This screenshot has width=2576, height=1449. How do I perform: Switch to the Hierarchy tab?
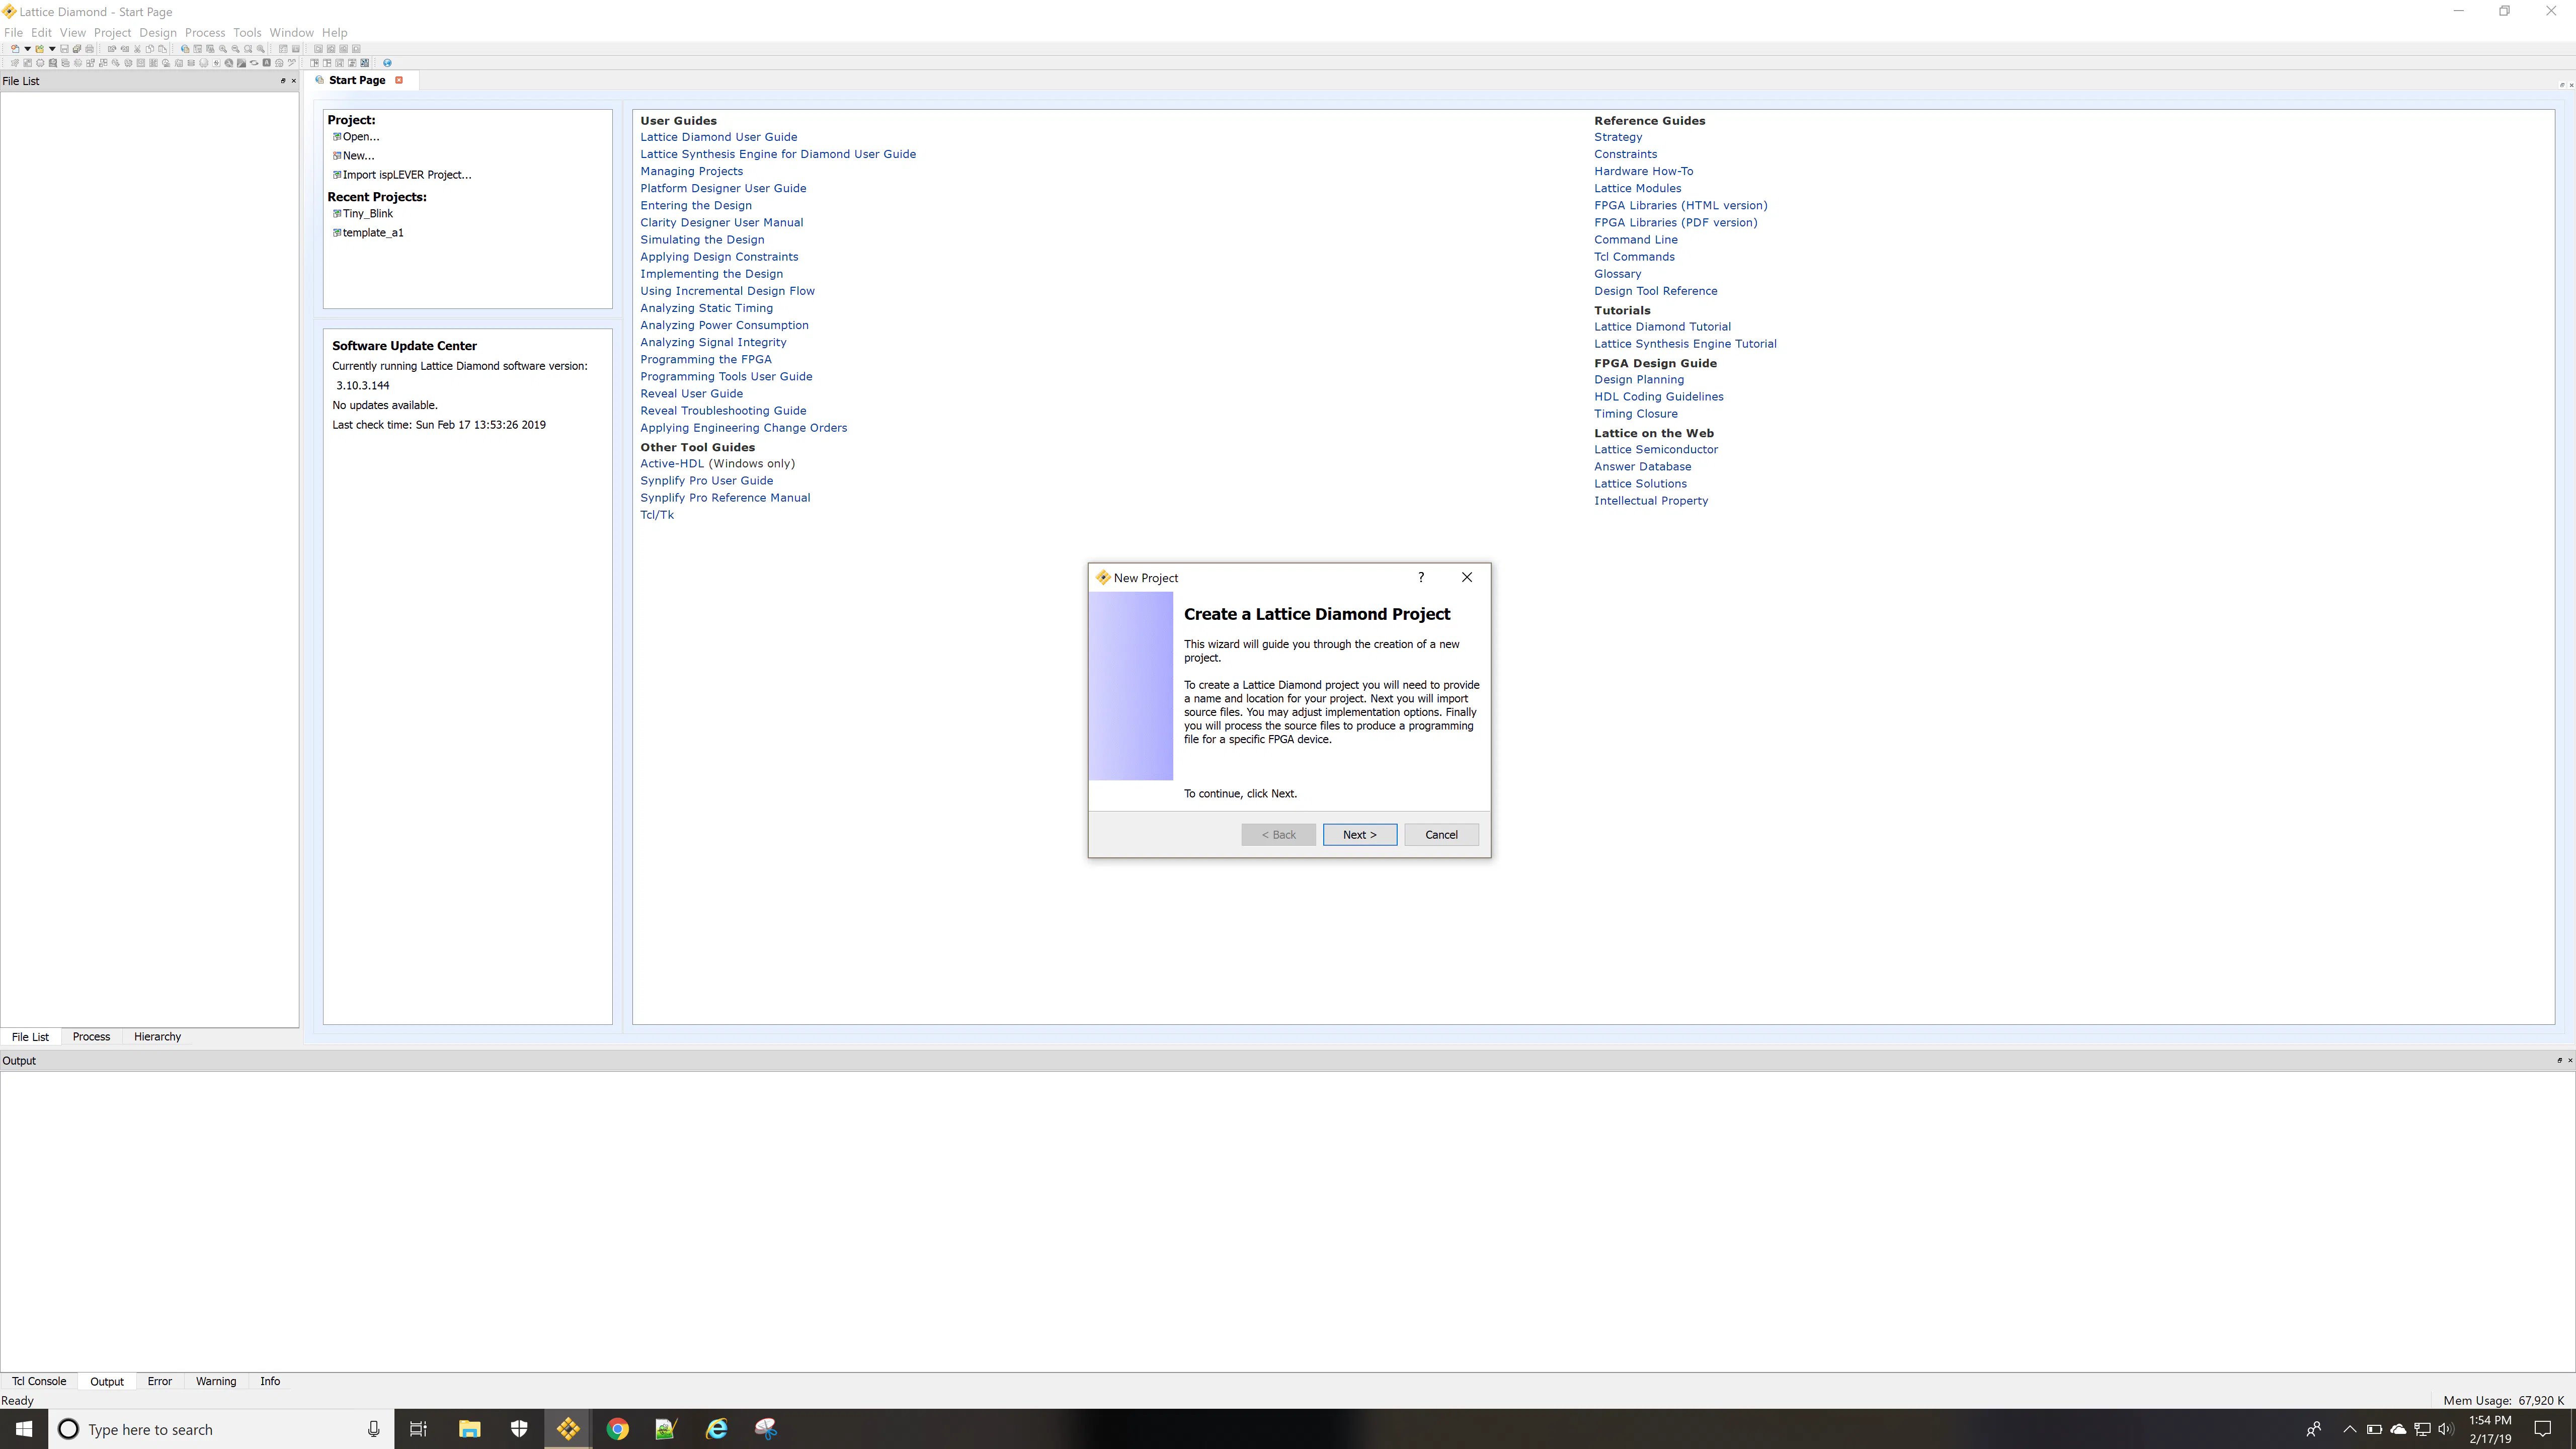[x=157, y=1036]
